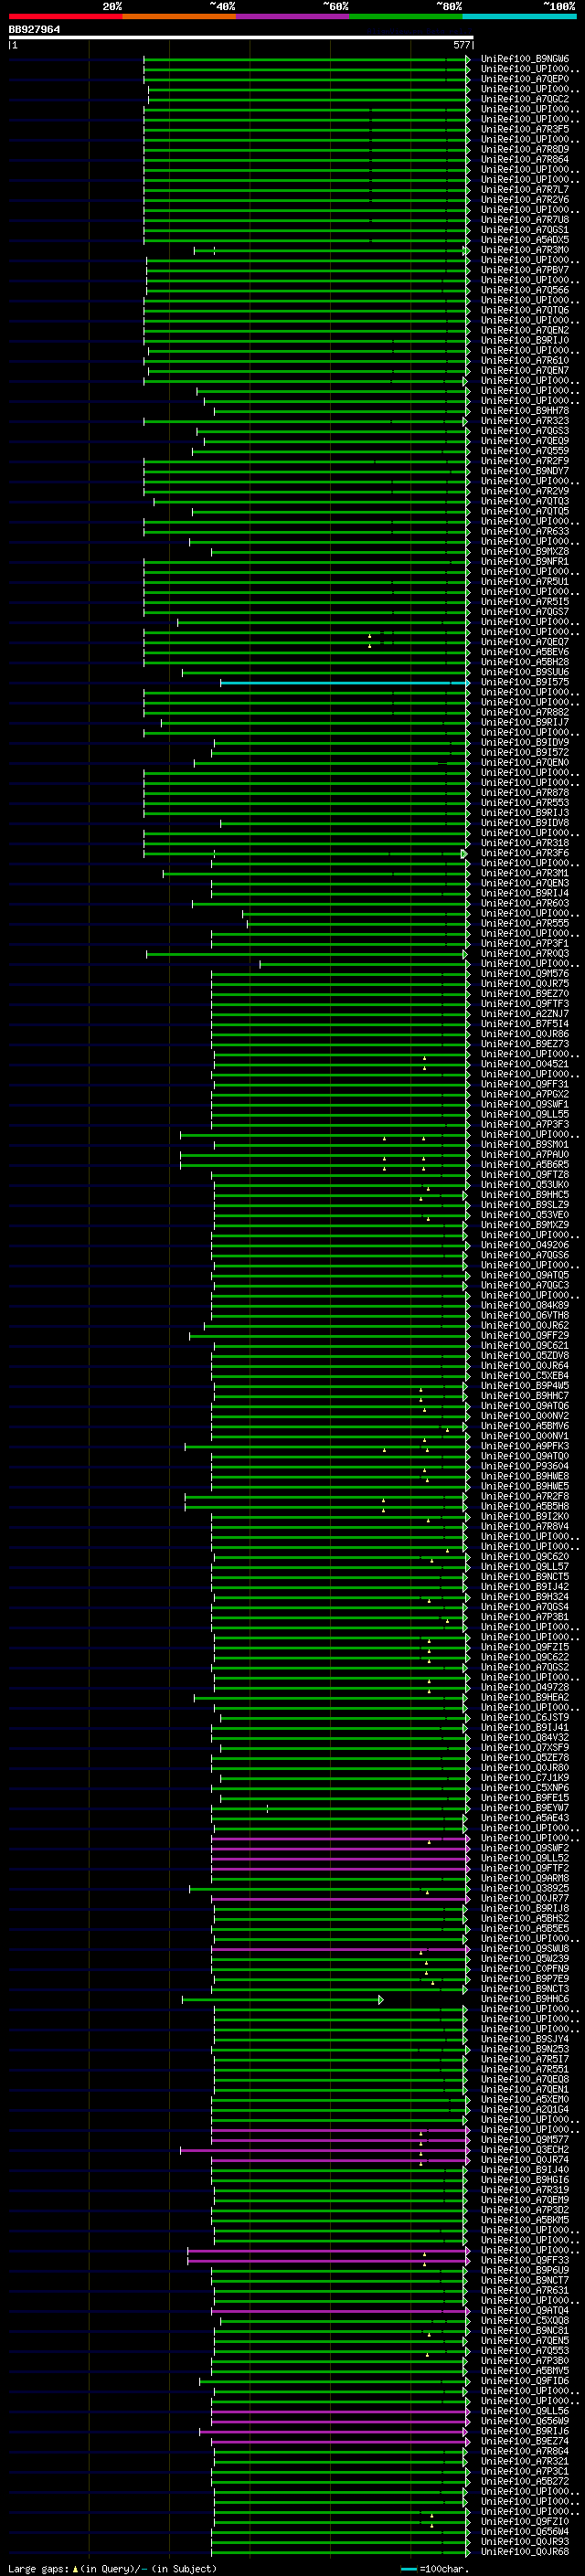Open UniRef100_A7QTQ6 entry
The height and width of the screenshot is (2576, 585).
click(x=525, y=310)
